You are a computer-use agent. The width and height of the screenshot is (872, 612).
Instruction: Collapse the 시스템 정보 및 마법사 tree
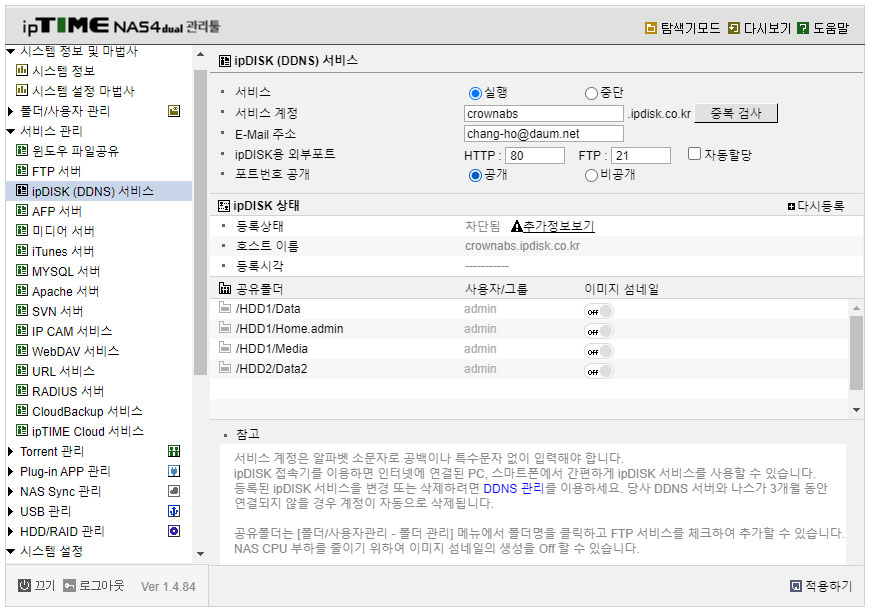coord(11,51)
